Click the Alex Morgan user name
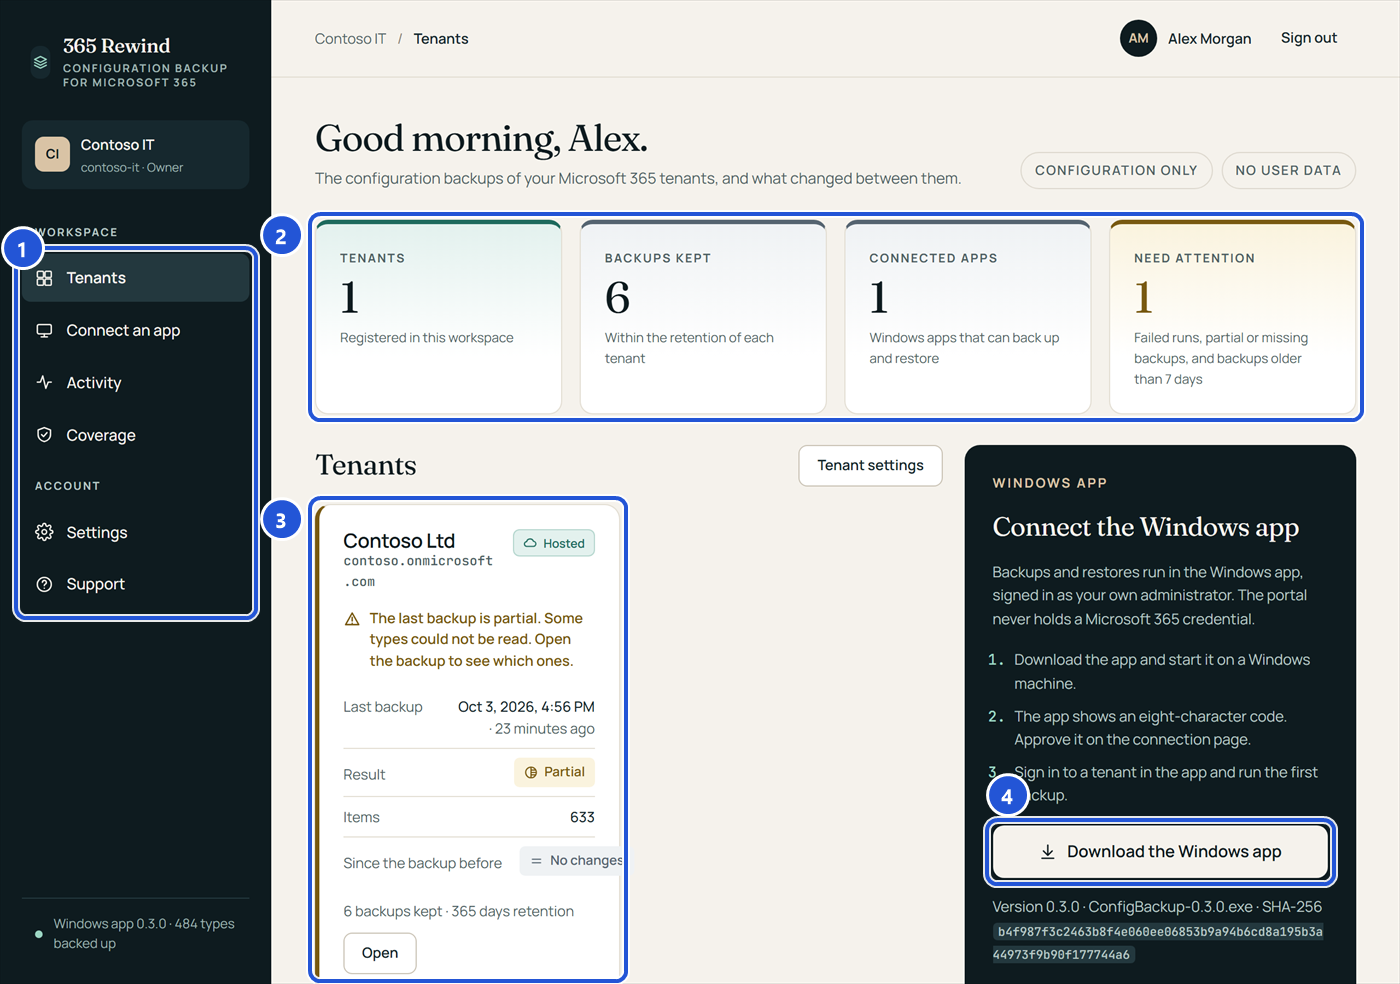The height and width of the screenshot is (984, 1400). click(1210, 39)
